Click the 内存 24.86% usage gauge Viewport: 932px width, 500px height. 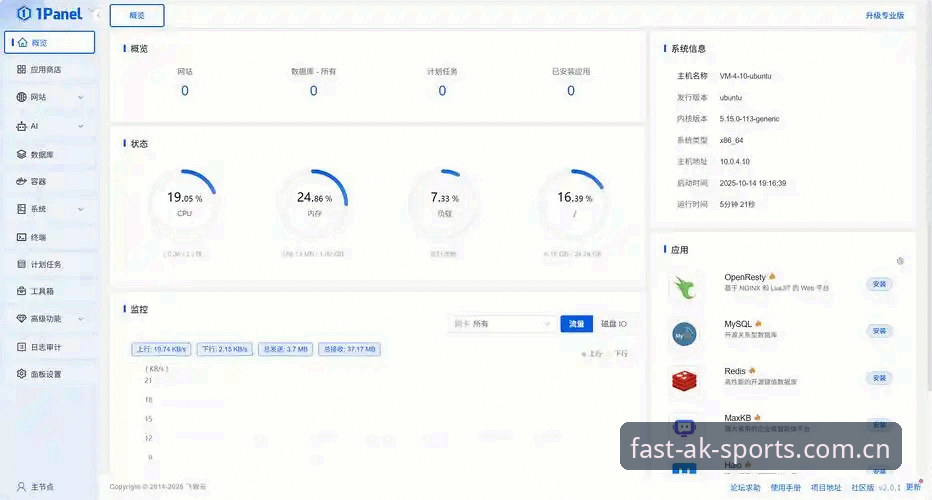314,203
